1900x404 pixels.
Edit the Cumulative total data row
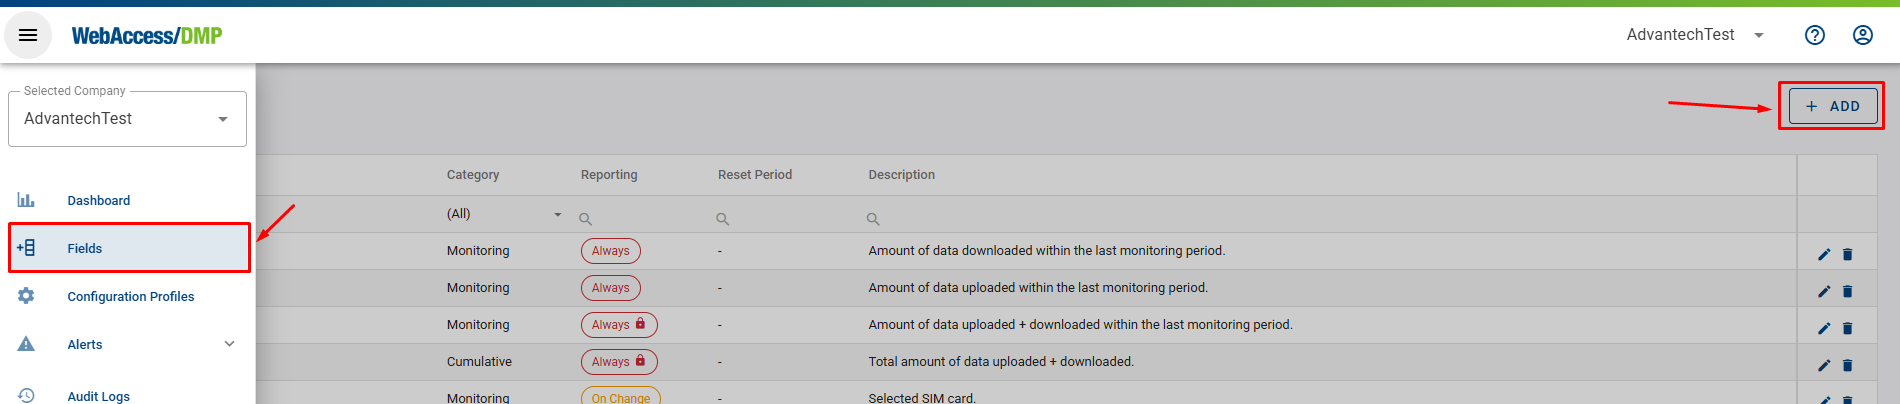(1824, 365)
